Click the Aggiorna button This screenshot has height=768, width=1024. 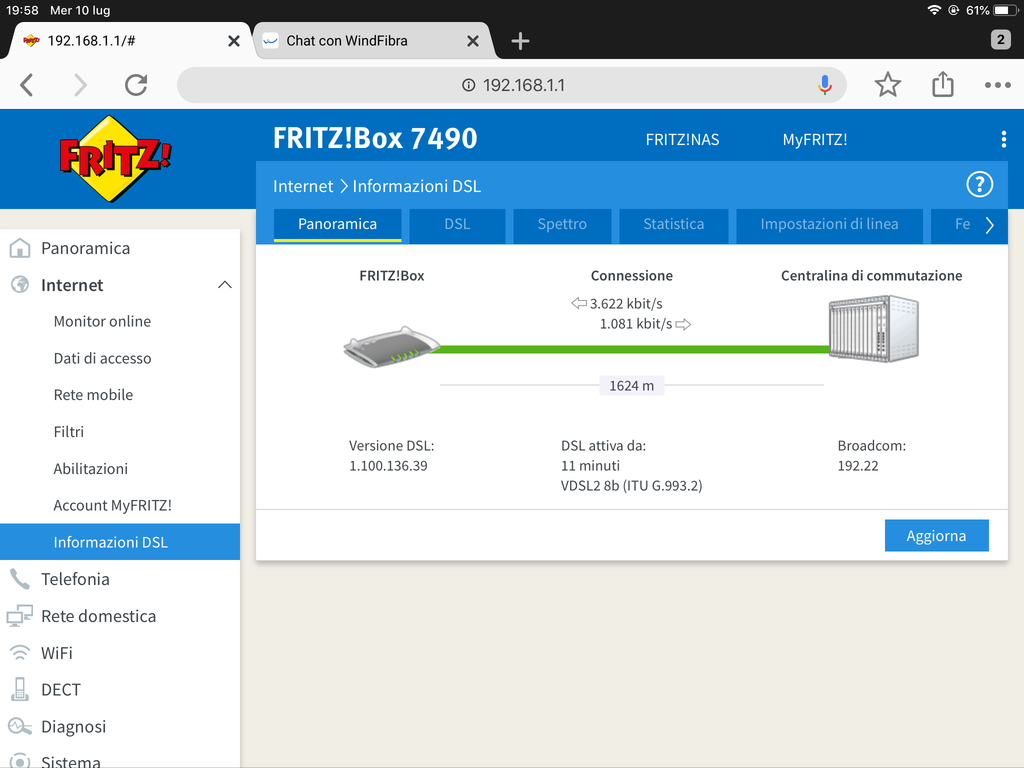936,536
